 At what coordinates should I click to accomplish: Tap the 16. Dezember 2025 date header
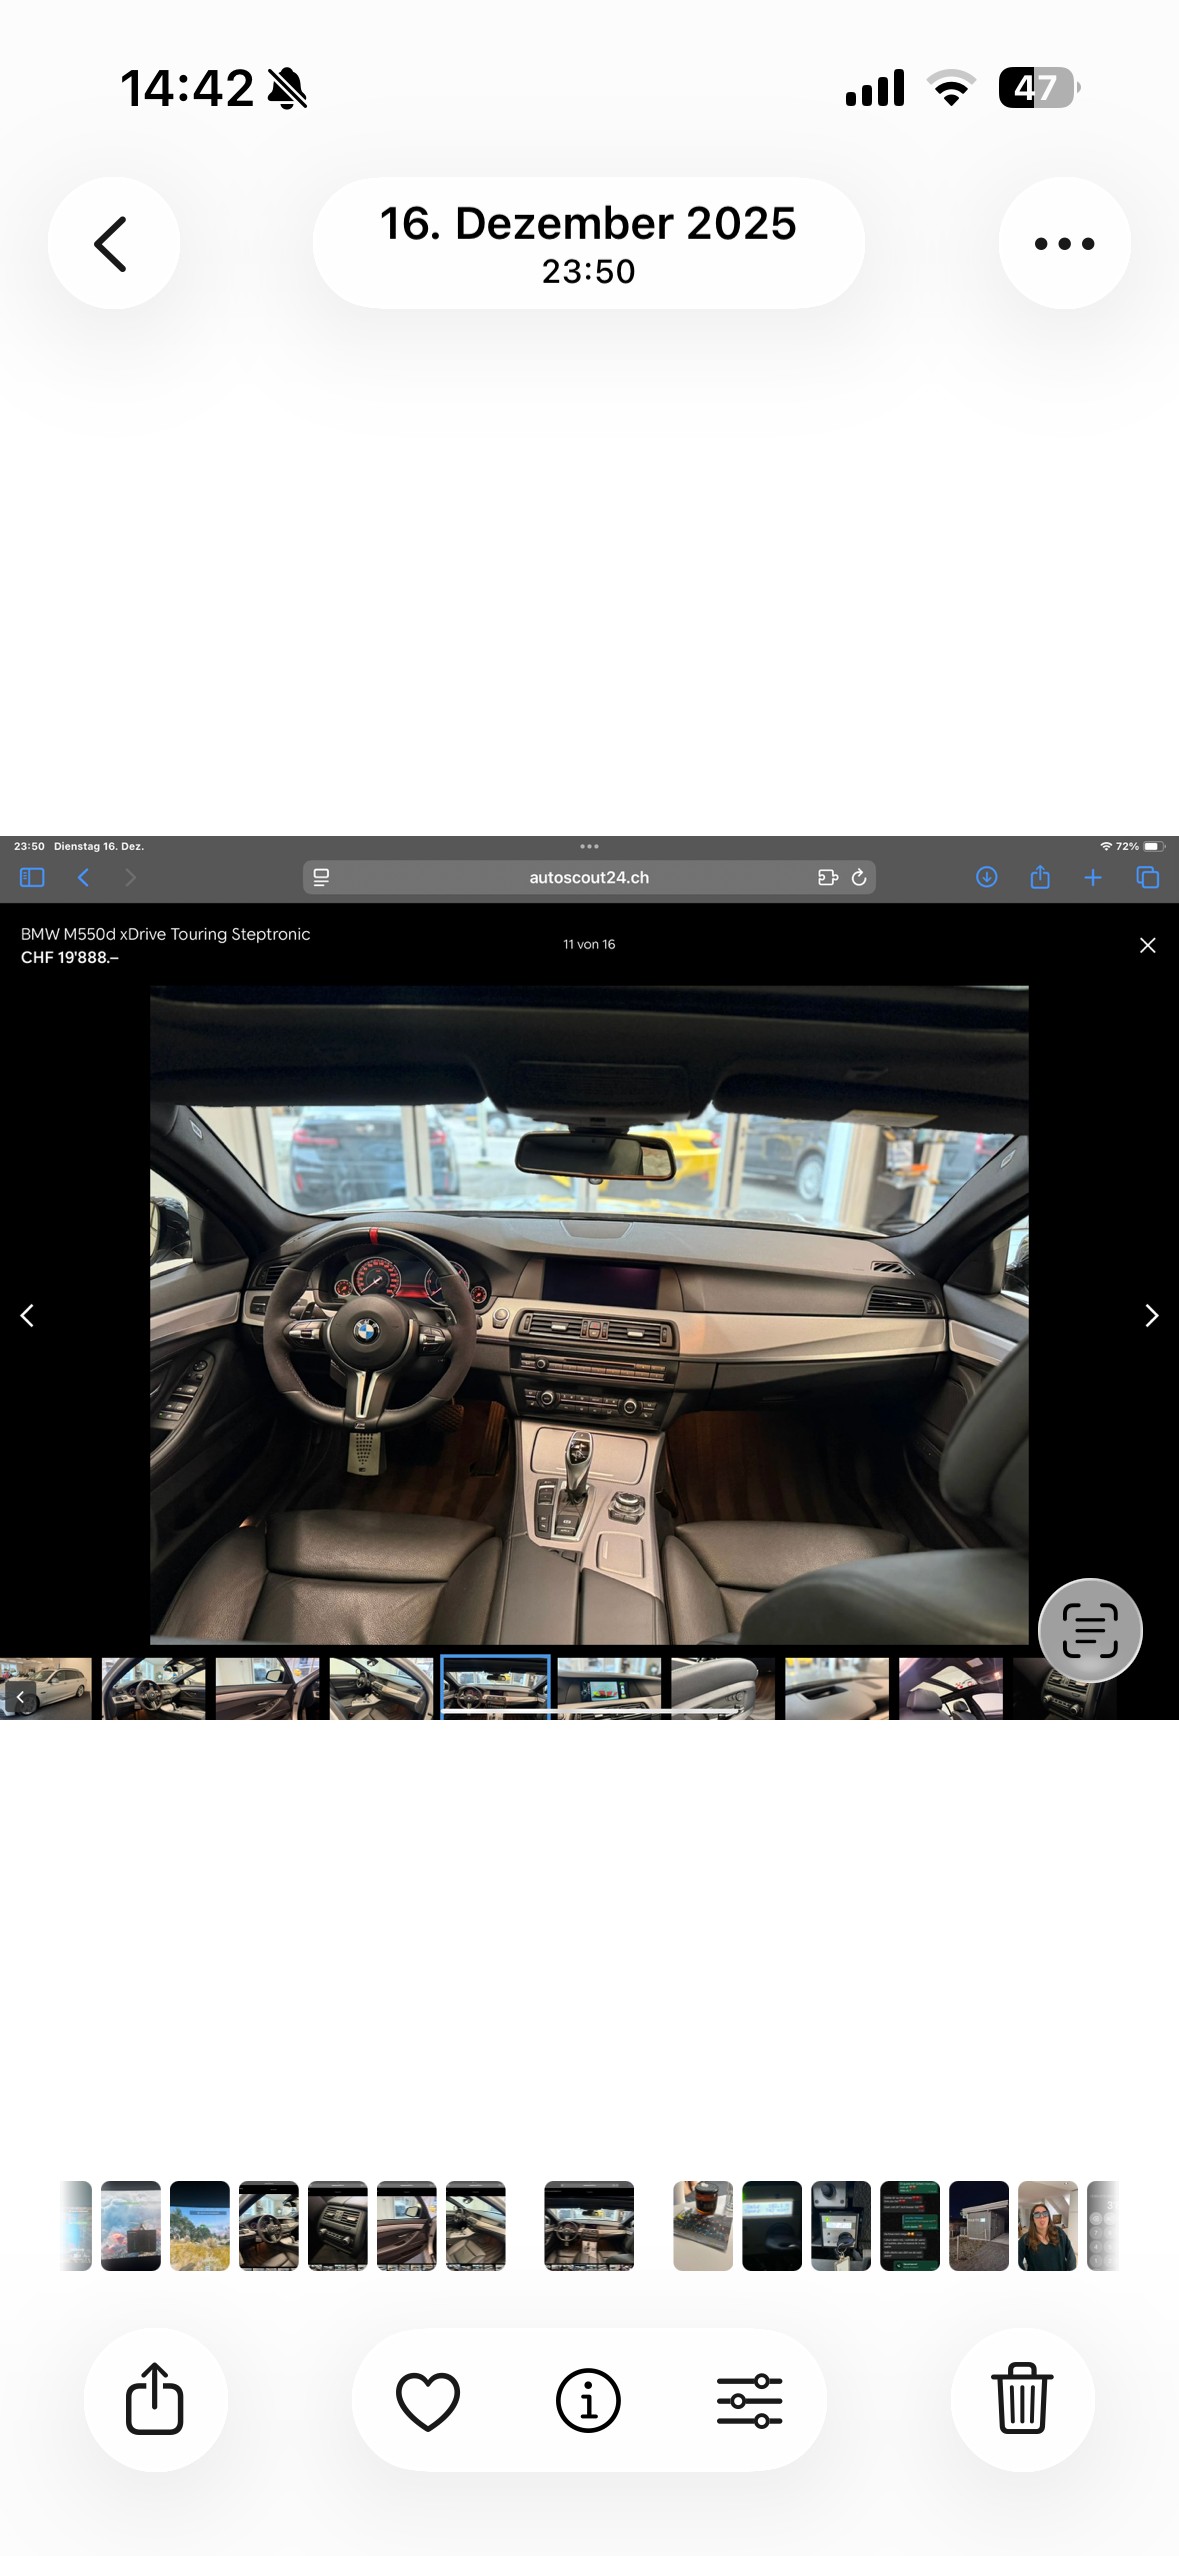tap(588, 243)
